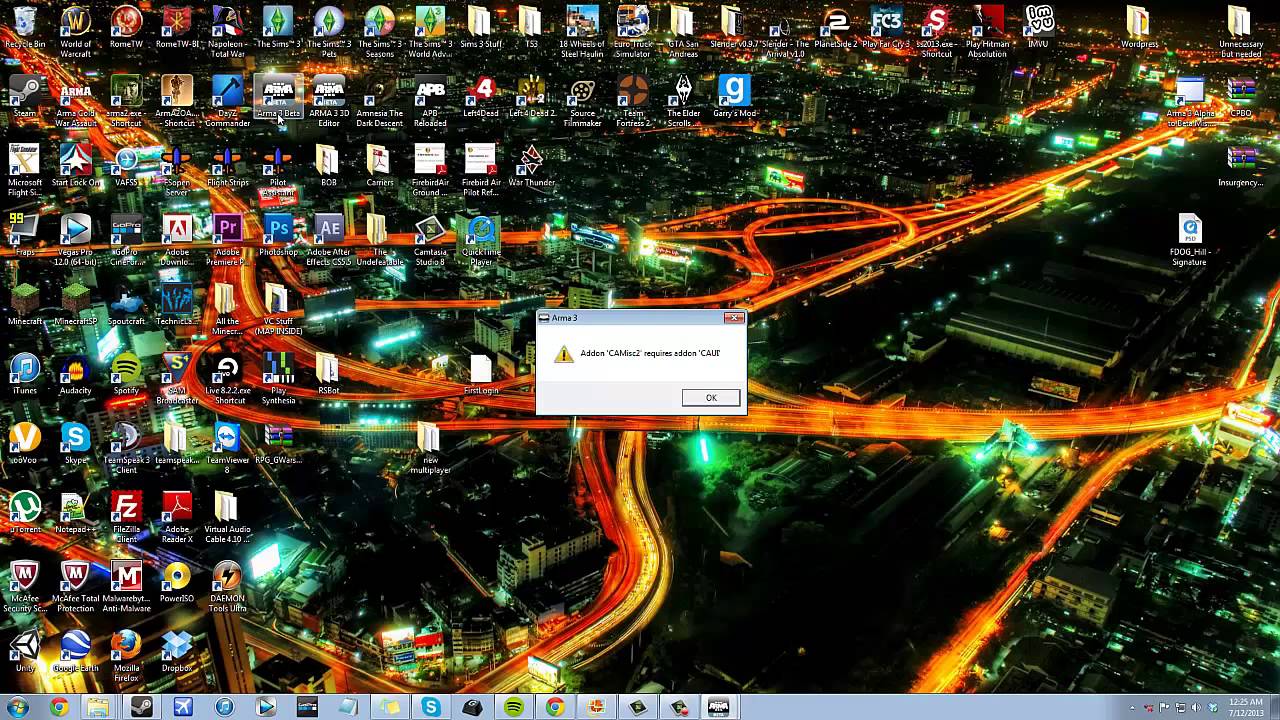The width and height of the screenshot is (1280, 720).
Task: Select the Euro Truck Simulator shortcut
Action: pyautogui.click(x=633, y=30)
